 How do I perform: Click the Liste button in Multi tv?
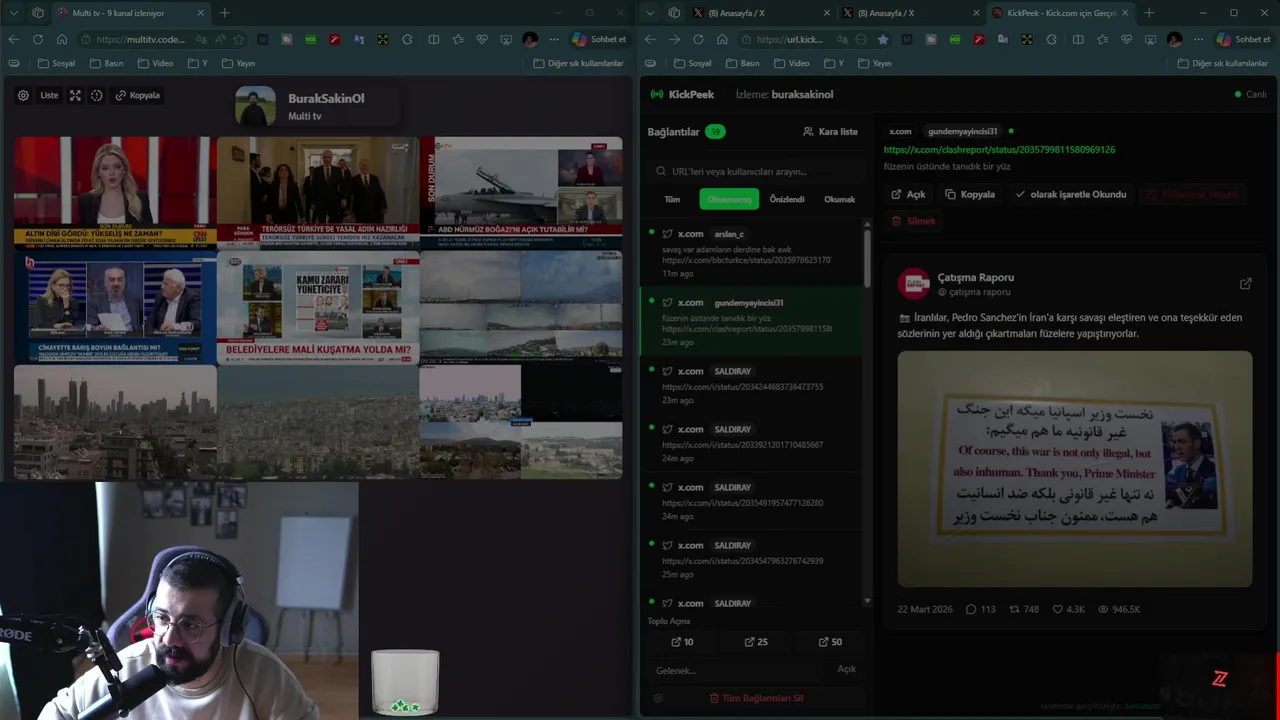tap(49, 95)
